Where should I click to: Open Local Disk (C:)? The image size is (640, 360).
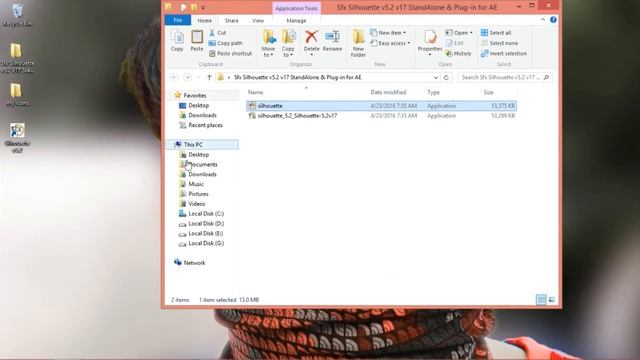click(206, 214)
